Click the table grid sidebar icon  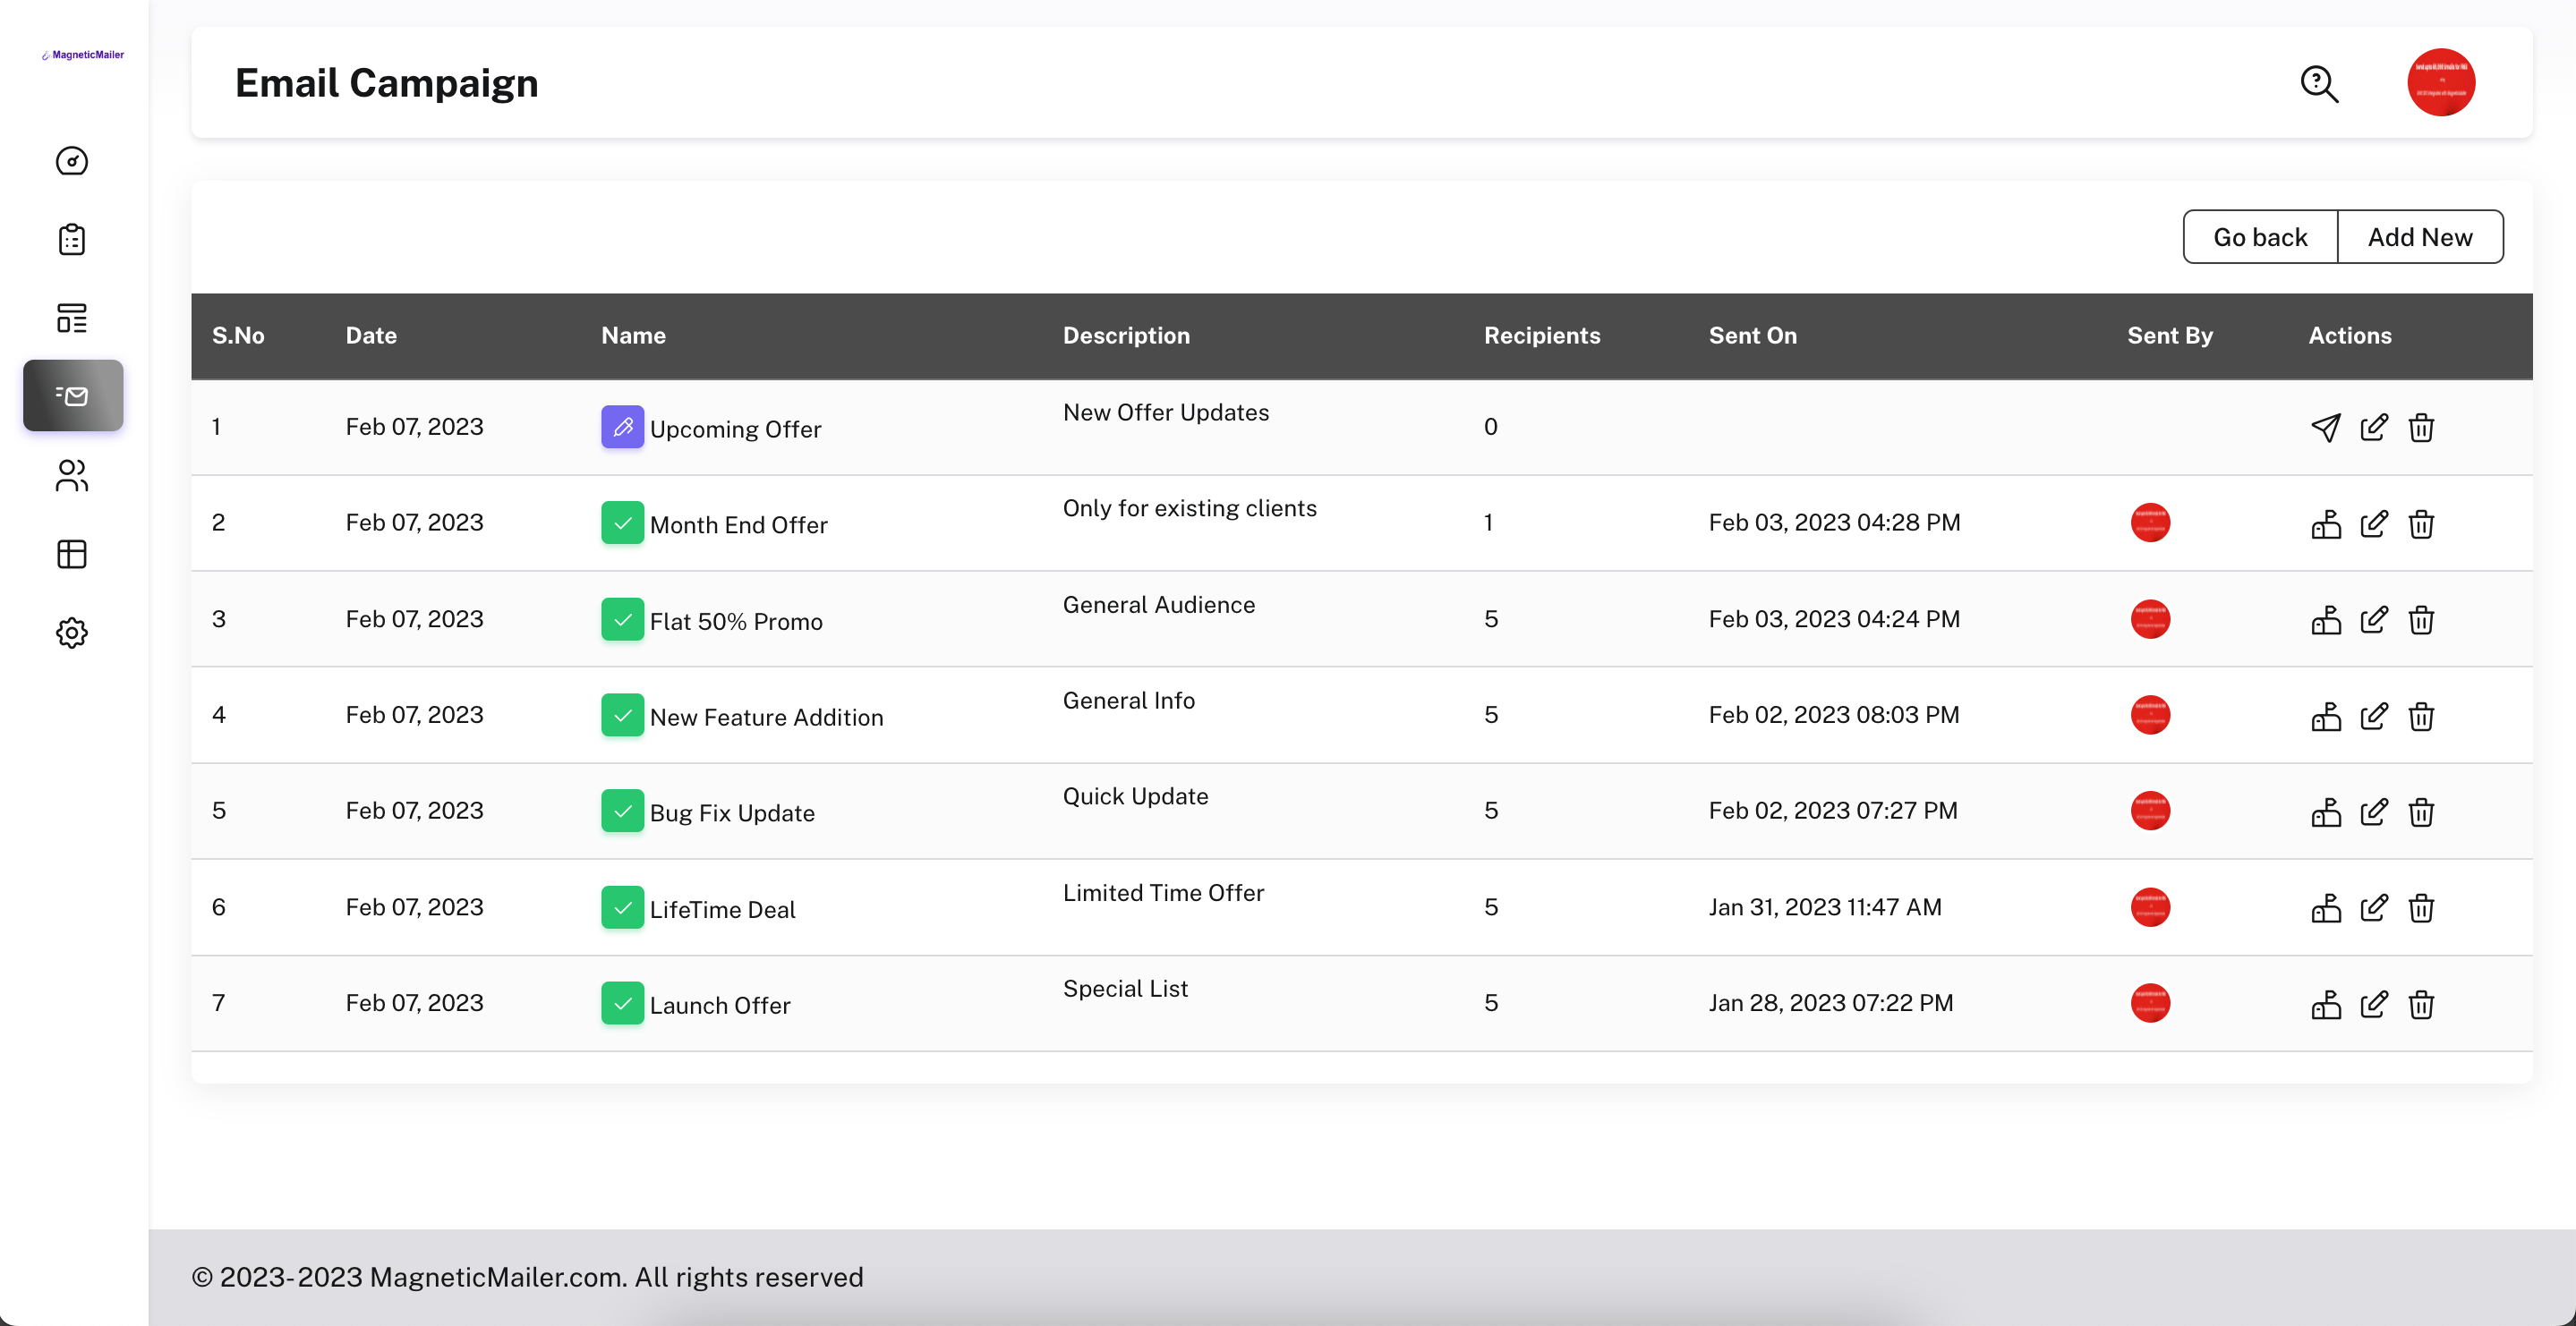72,554
